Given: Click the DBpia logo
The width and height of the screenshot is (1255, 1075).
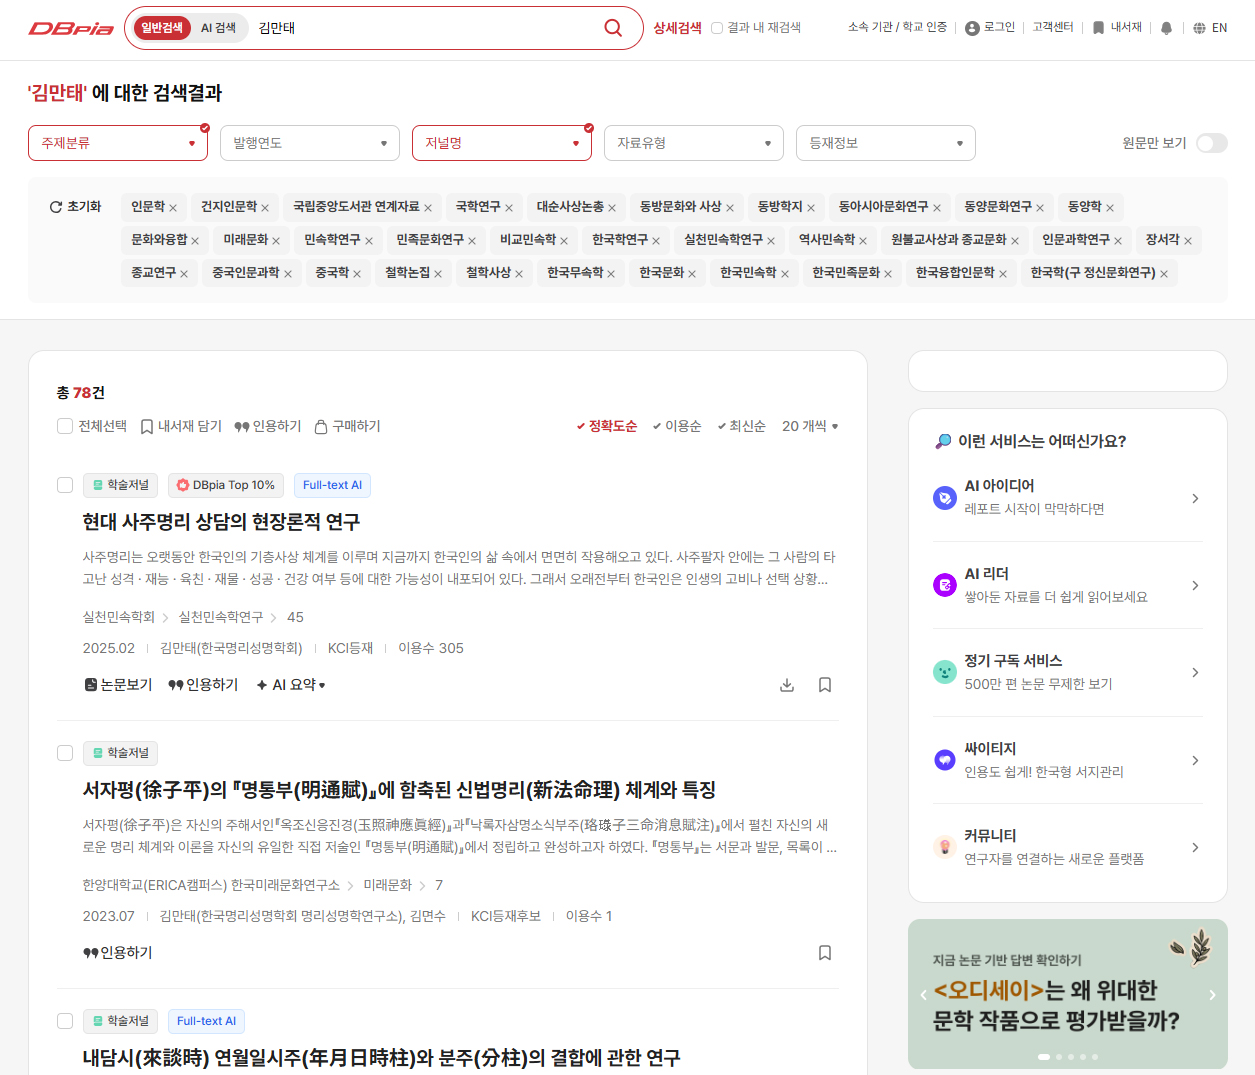Looking at the screenshot, I should tap(71, 28).
